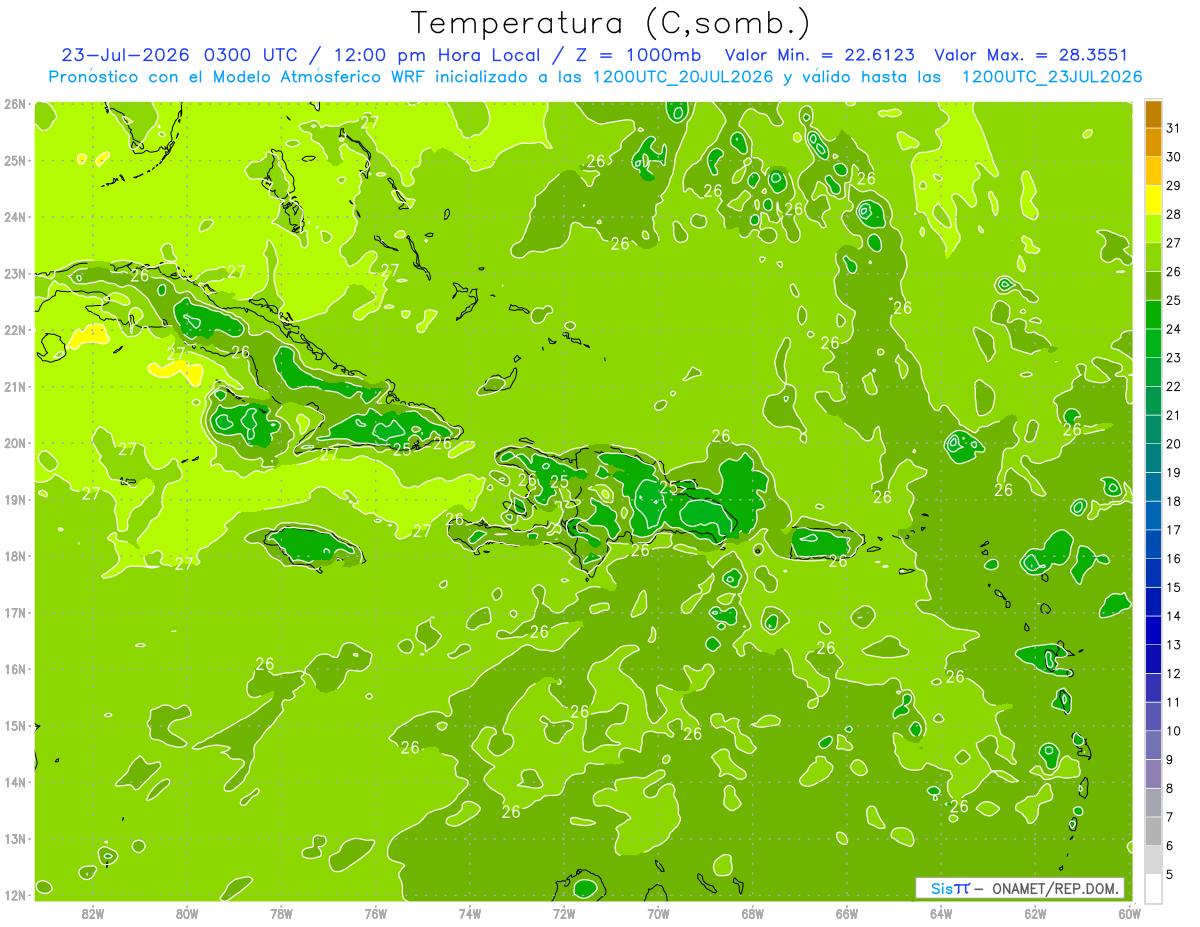Click the 26N latitude axis label

[14, 104]
